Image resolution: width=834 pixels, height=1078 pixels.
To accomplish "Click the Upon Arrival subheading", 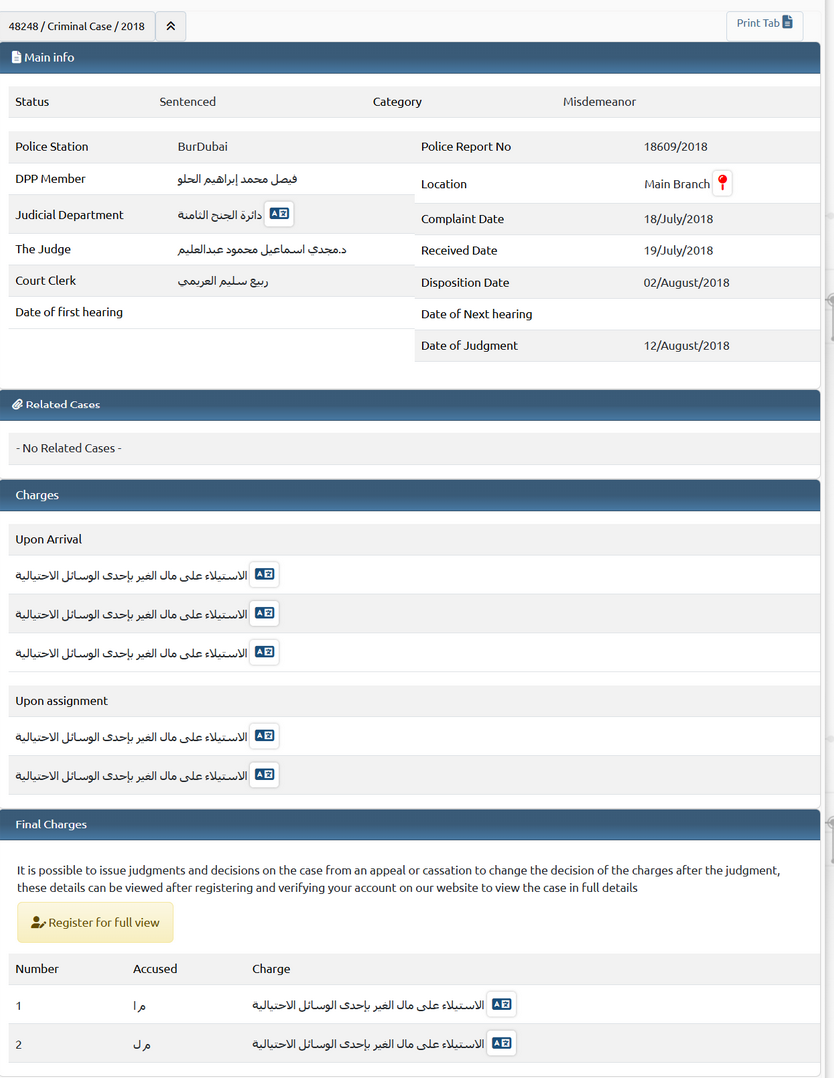I will [48, 540].
